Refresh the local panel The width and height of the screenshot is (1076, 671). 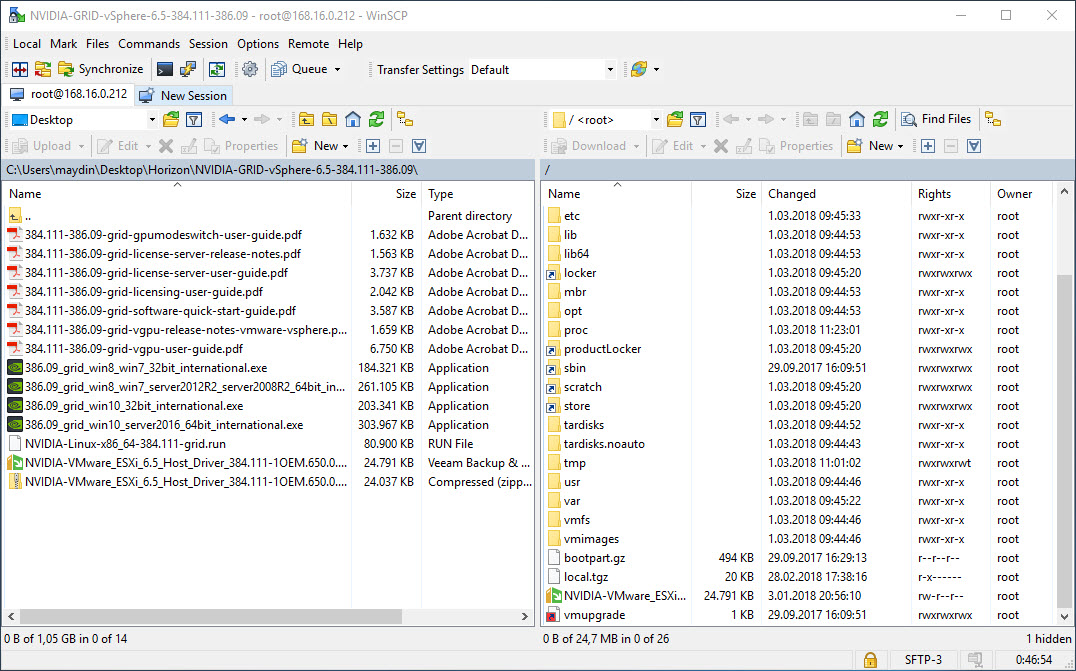(x=376, y=120)
